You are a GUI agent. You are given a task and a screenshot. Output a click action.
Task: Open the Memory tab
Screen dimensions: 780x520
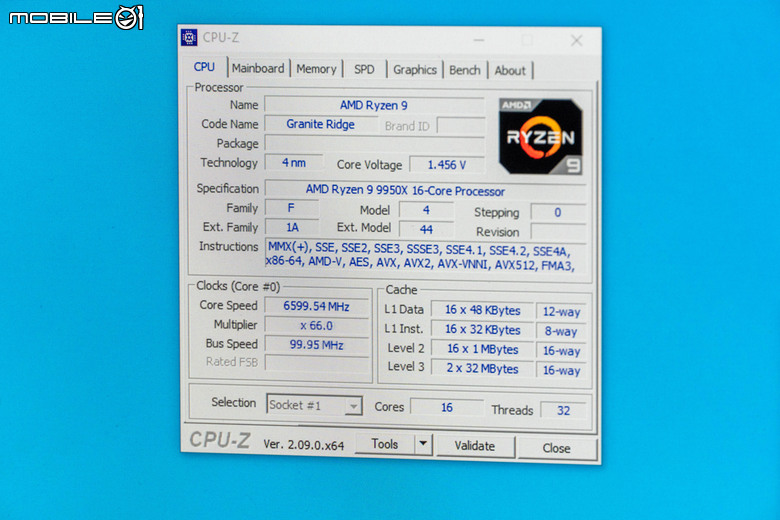(316, 69)
